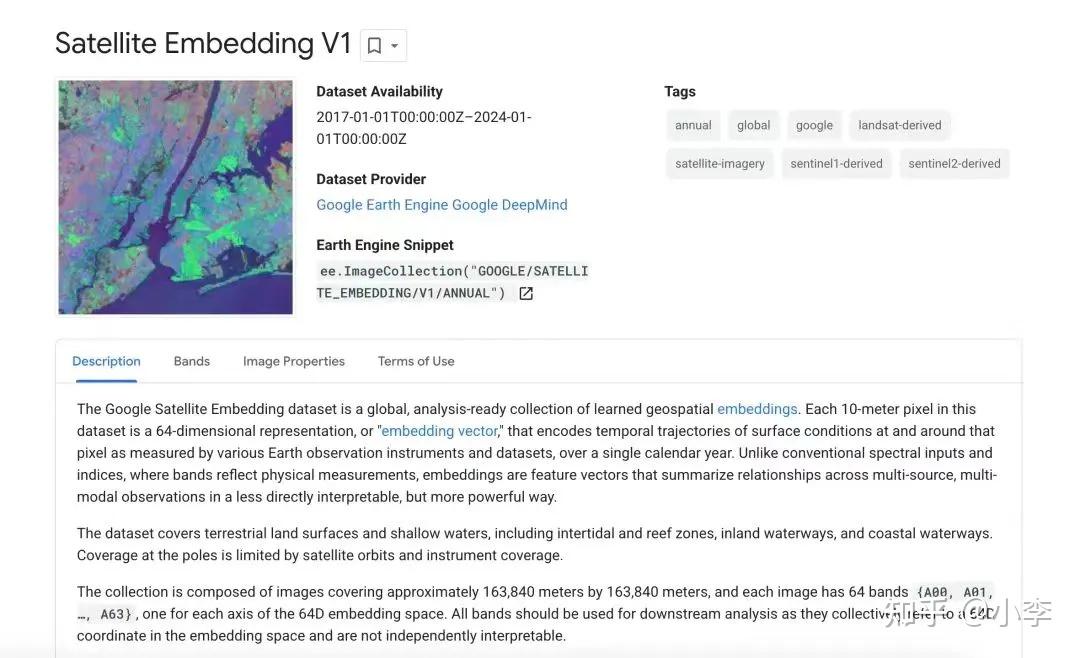Click the embedding vector link in the description text
This screenshot has height=658, width=1080.
coord(439,430)
